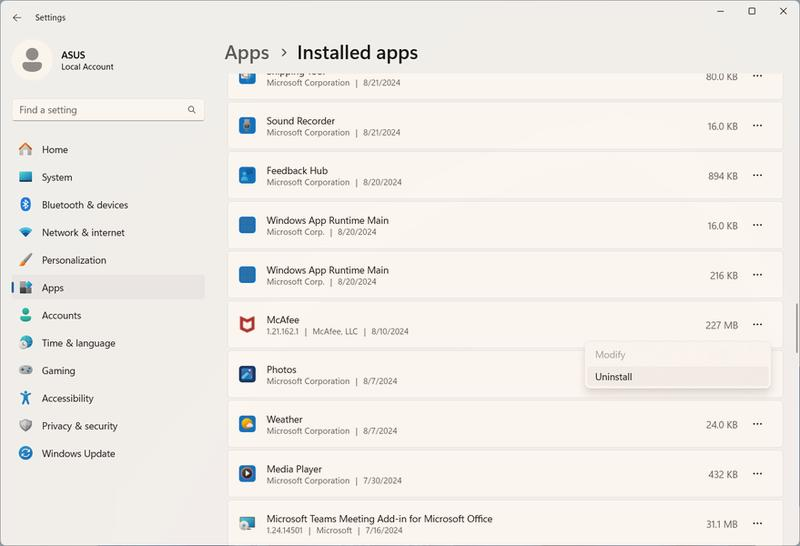The height and width of the screenshot is (546, 800).
Task: Click the first Windows App Runtime Main icon (16.0 KB)
Action: coord(247,225)
